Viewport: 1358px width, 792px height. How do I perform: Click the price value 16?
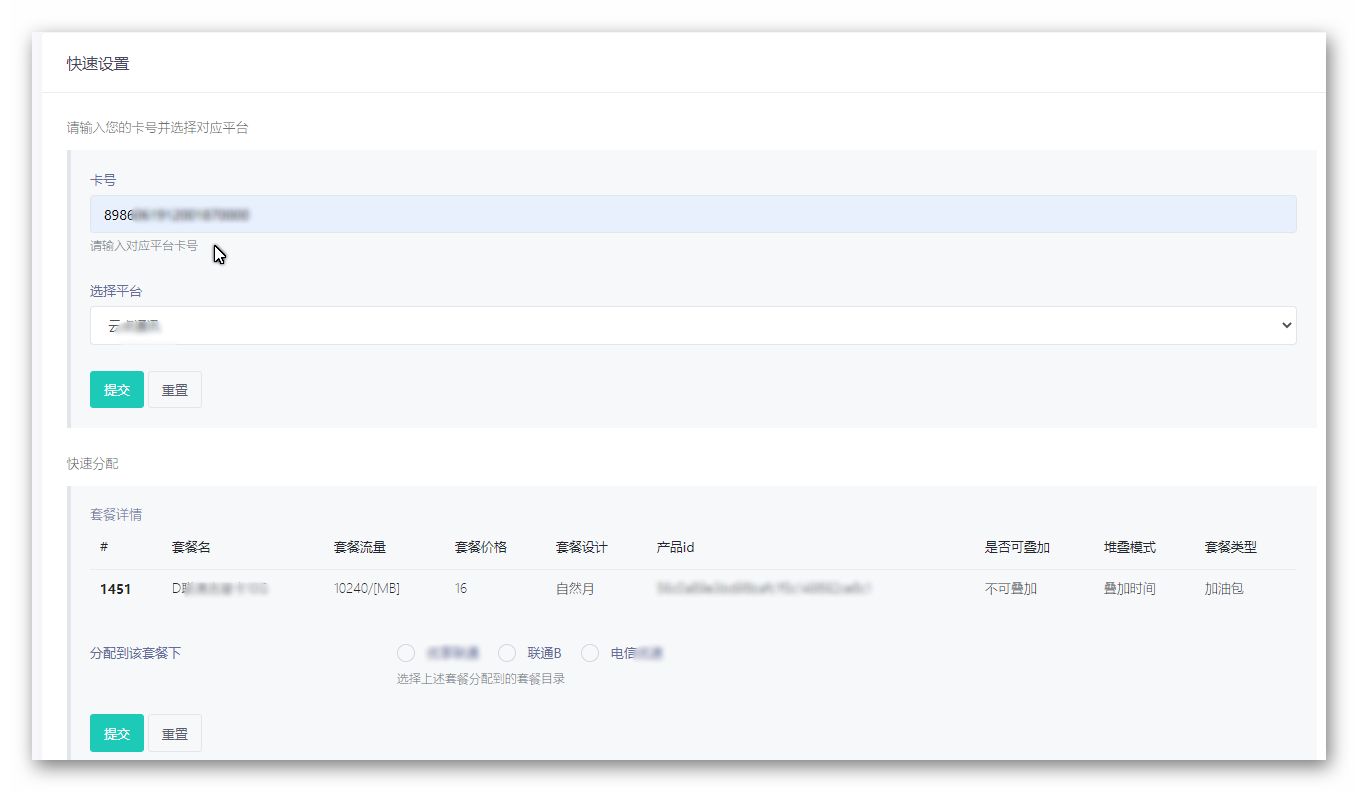click(461, 589)
